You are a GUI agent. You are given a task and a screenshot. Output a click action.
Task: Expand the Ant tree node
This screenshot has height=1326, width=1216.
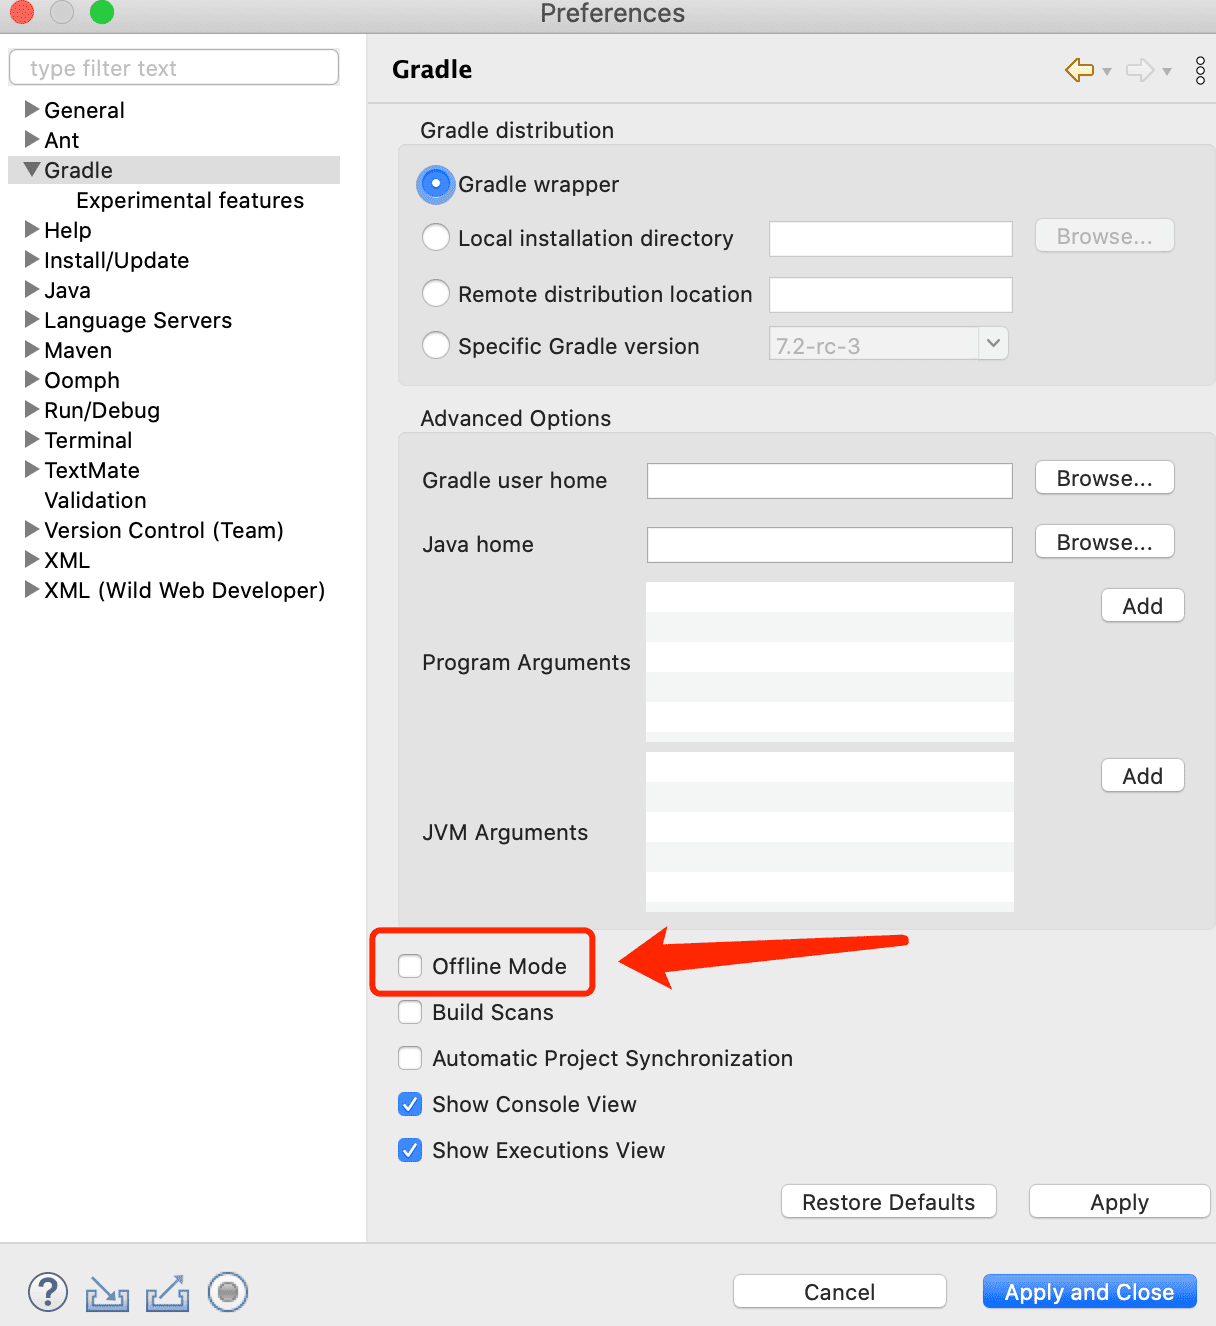tap(32, 139)
